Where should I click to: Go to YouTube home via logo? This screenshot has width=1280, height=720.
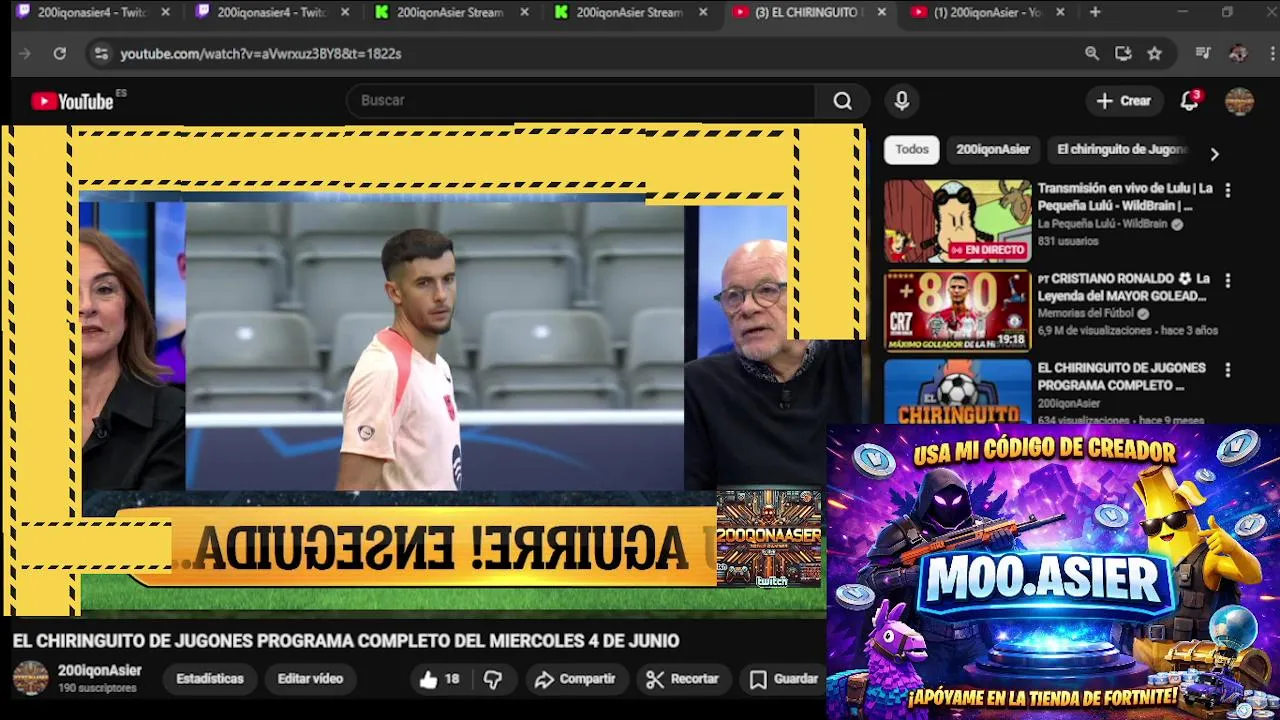[72, 101]
